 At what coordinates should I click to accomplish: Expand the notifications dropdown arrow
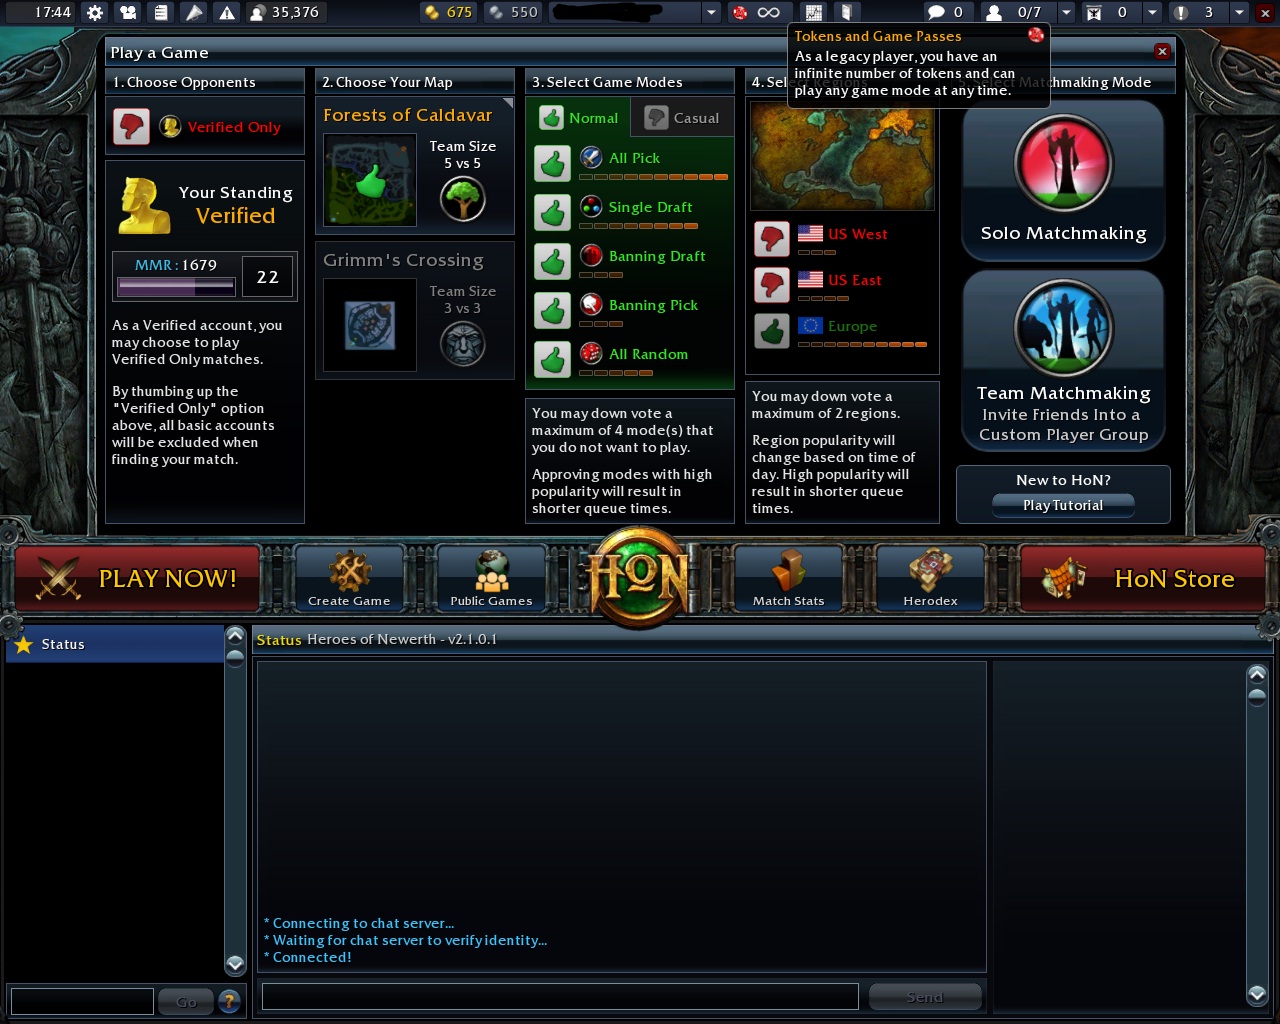1239,13
